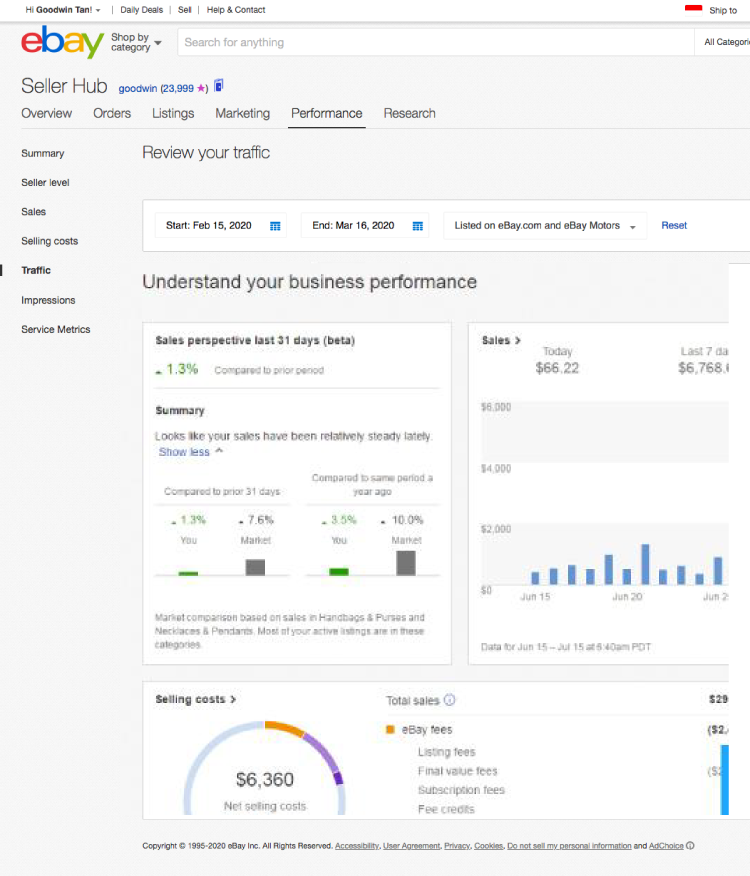This screenshot has height=876, width=750.
Task: Switch to the Marketing tab
Action: (243, 113)
